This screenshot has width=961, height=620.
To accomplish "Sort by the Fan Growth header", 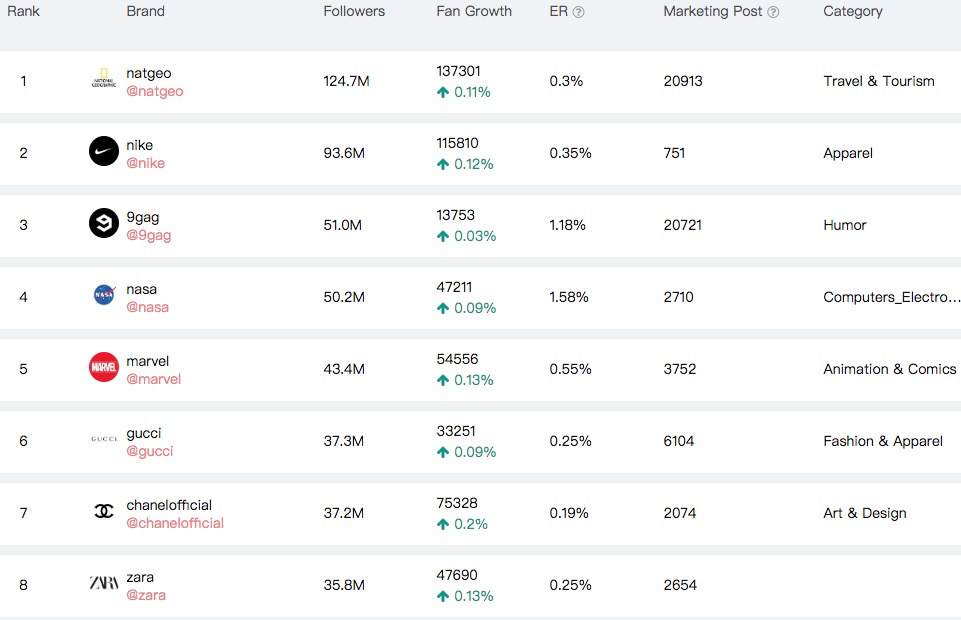I will [474, 12].
